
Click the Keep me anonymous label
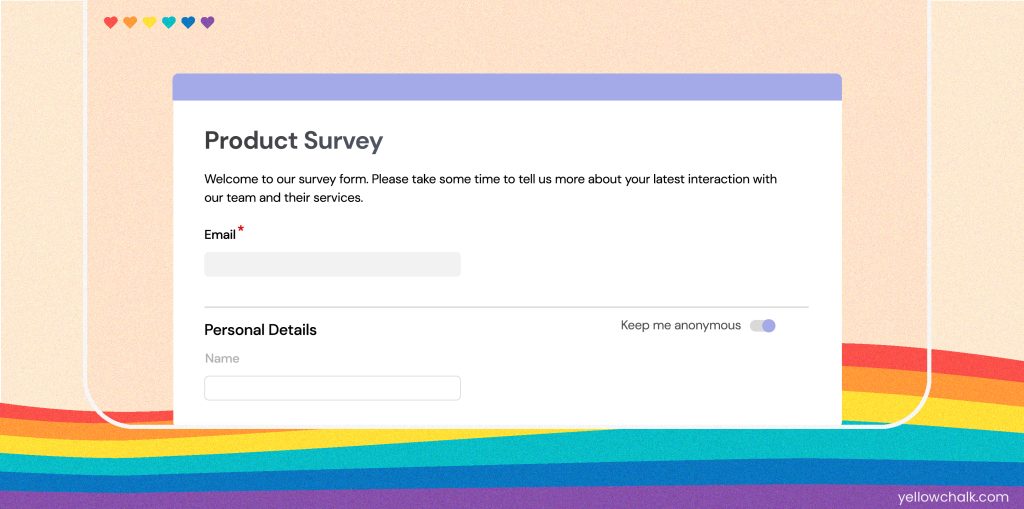(680, 325)
